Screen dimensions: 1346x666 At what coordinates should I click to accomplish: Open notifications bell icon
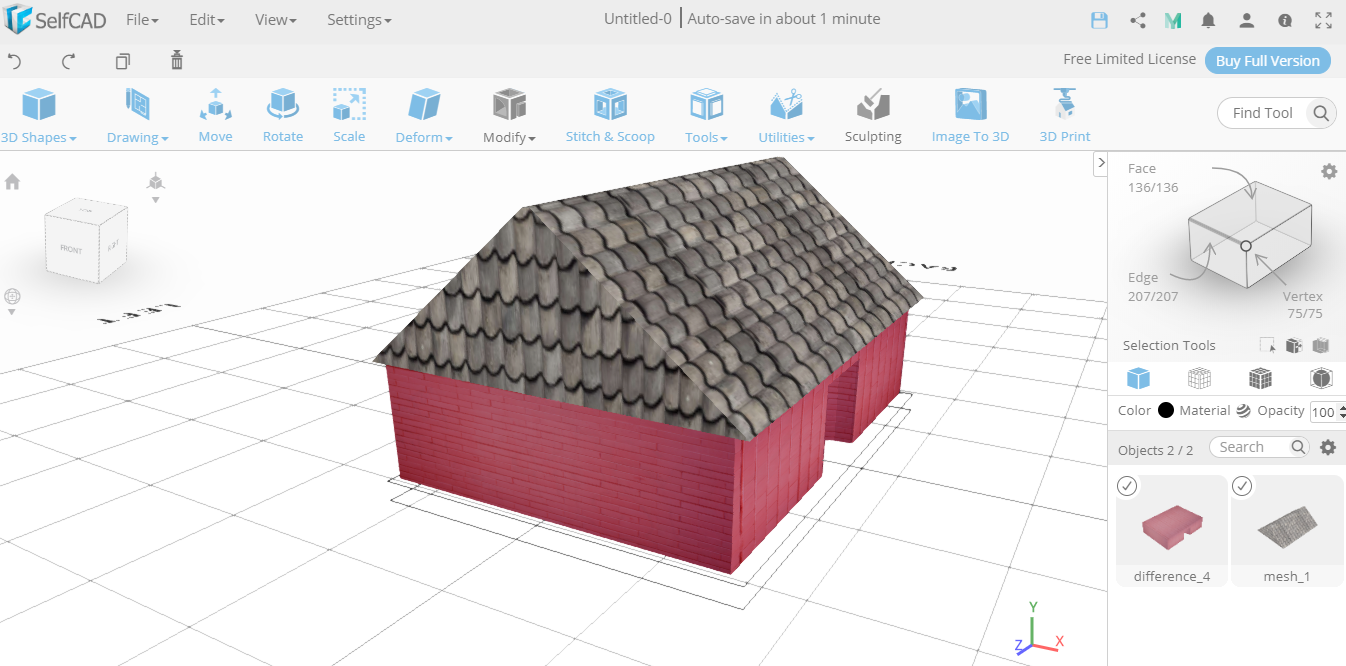[x=1209, y=20]
